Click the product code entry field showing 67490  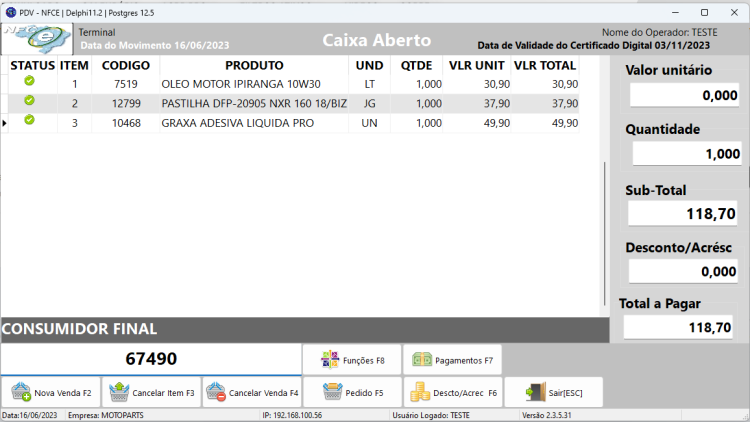click(151, 359)
